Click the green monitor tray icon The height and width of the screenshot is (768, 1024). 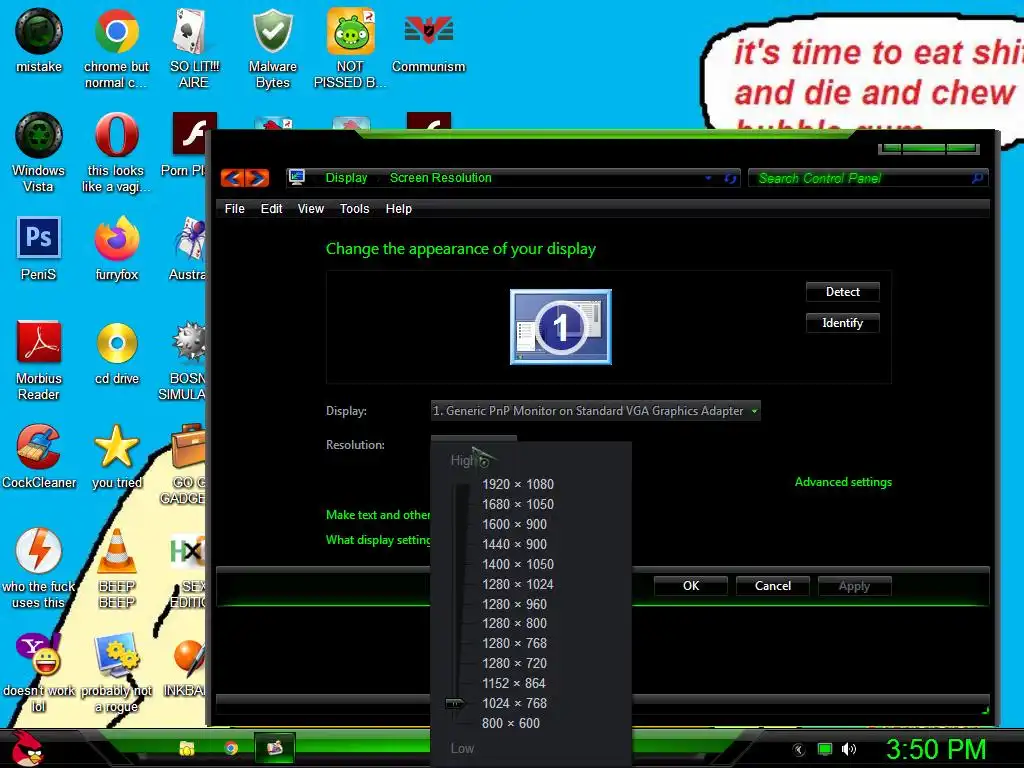(x=825, y=749)
